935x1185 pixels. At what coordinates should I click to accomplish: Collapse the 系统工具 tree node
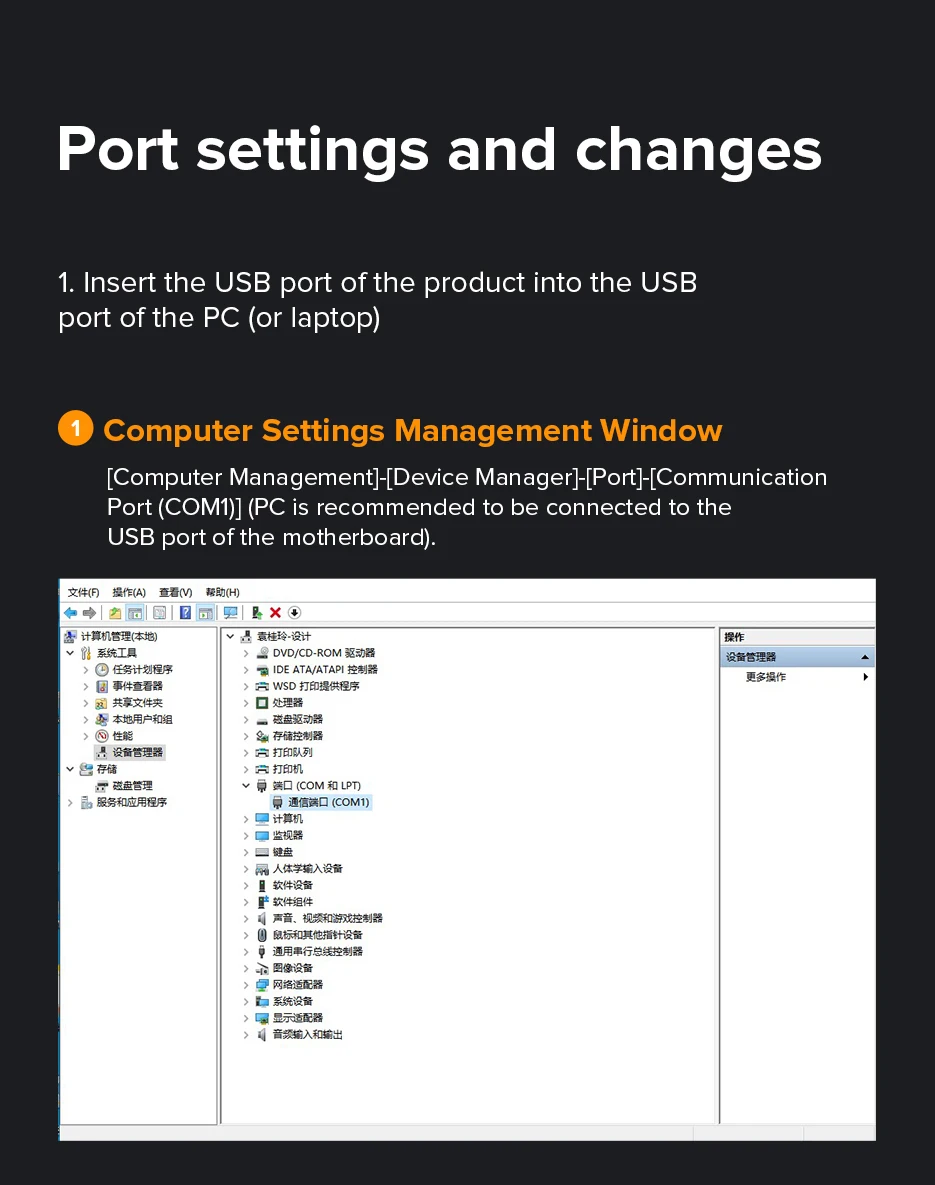pos(70,653)
